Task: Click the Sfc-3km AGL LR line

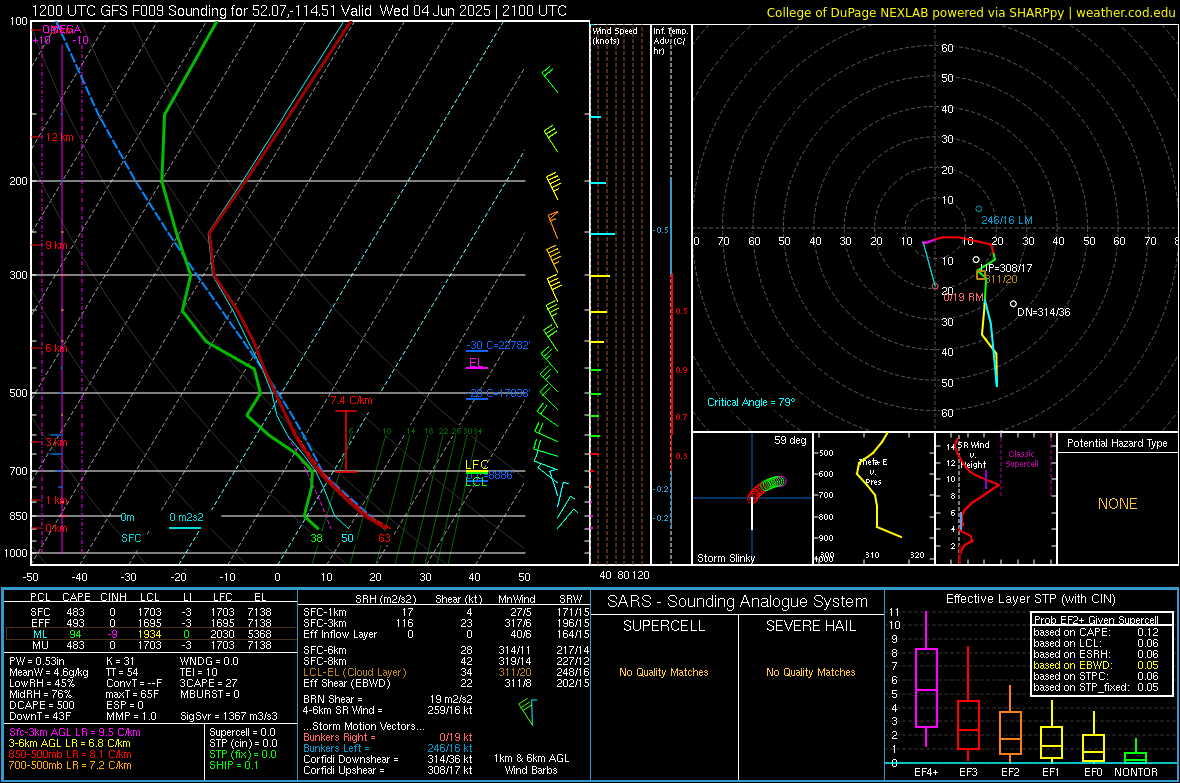Action: [75, 732]
